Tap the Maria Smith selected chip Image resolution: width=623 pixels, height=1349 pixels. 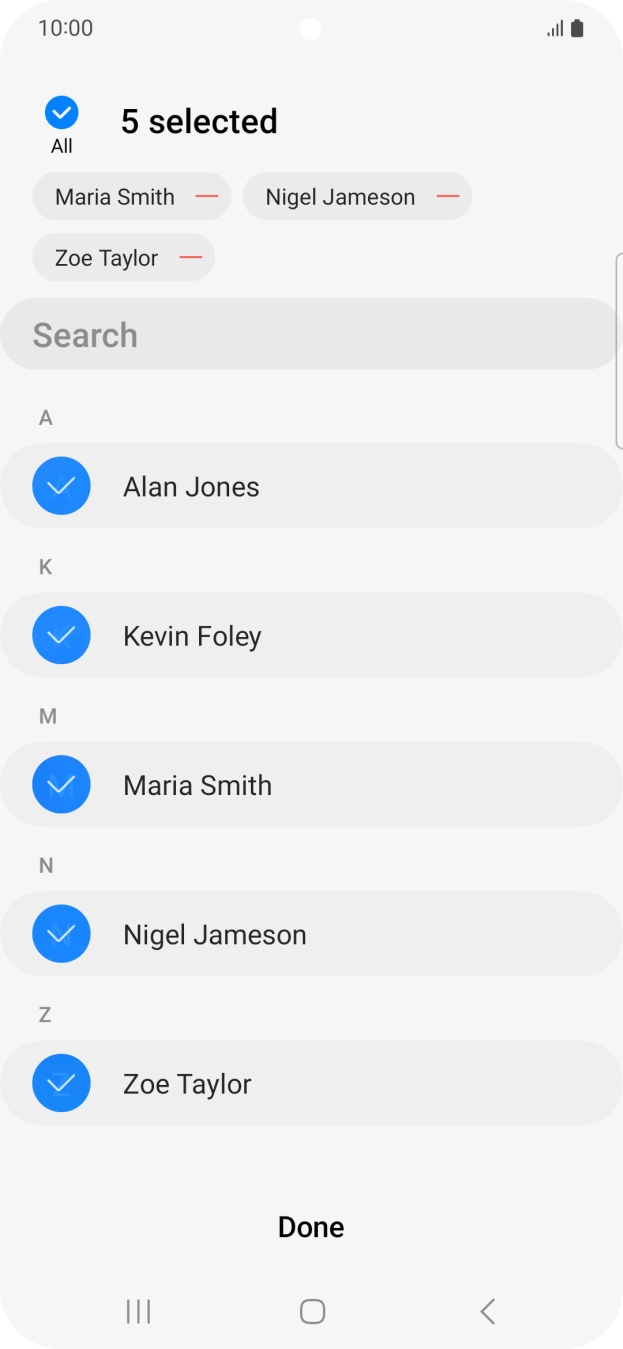click(114, 197)
